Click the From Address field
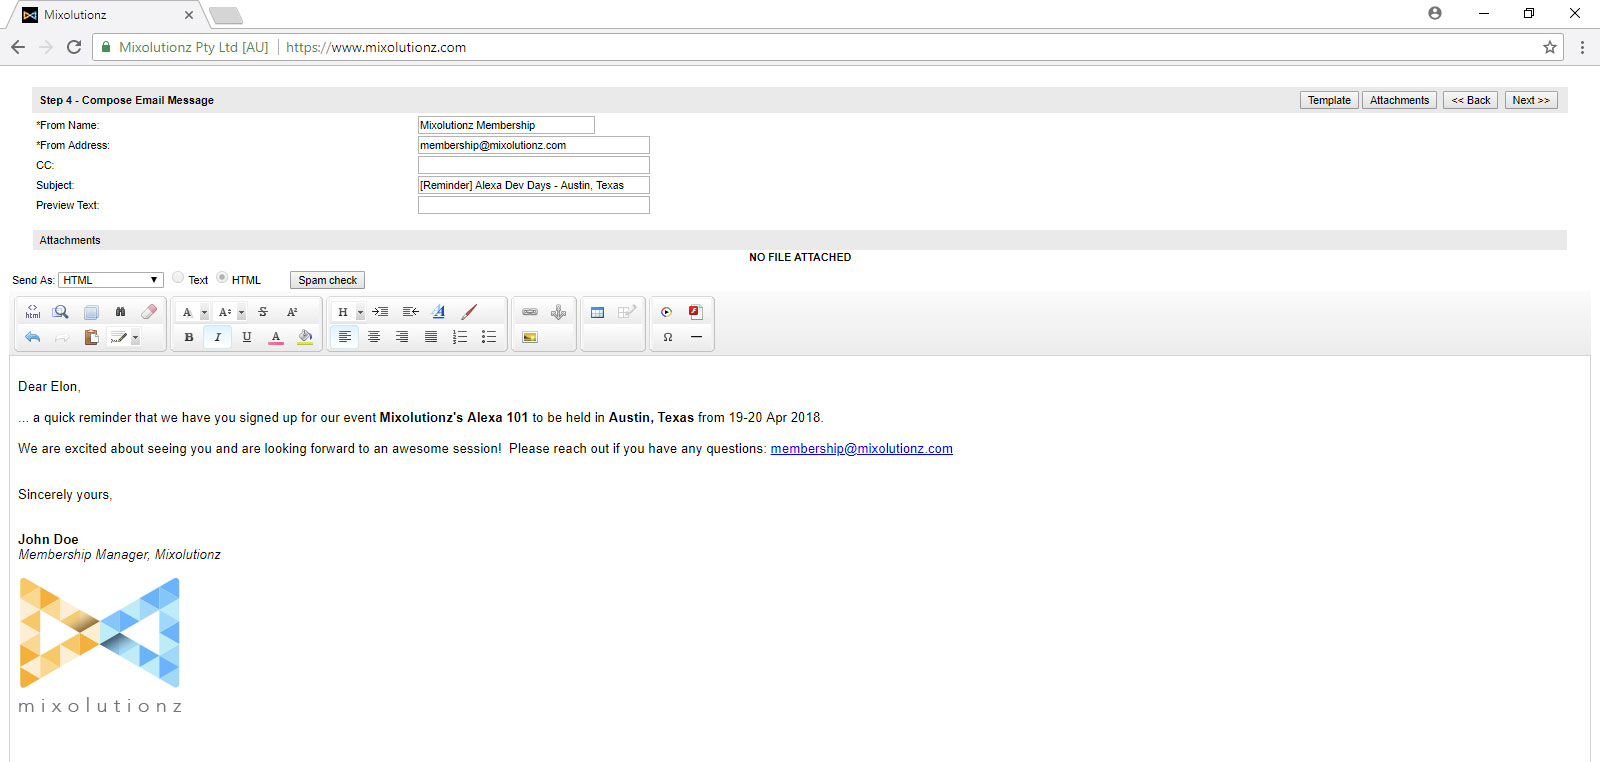 534,145
